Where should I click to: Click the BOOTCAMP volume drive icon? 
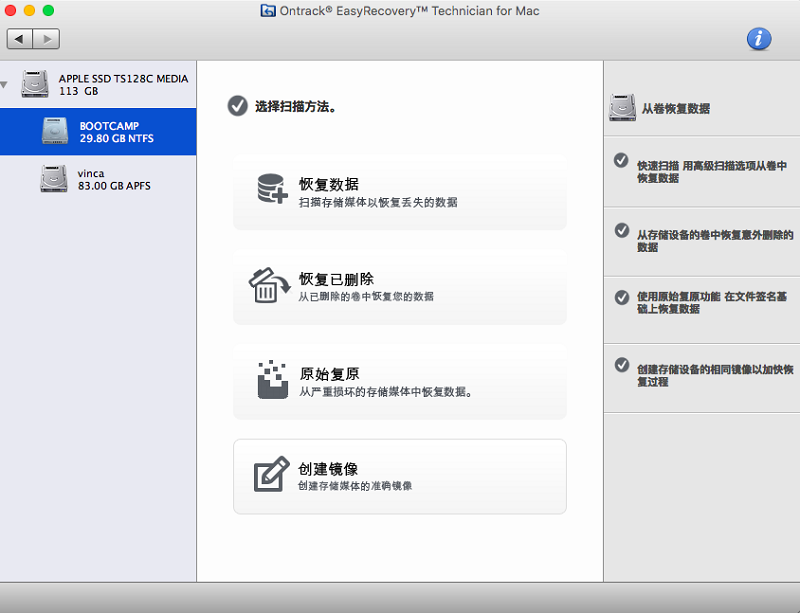(55, 132)
